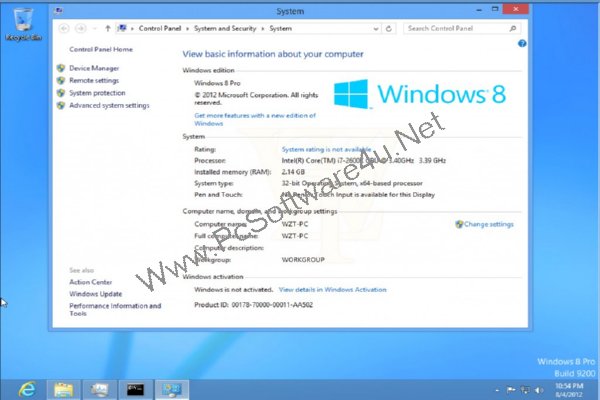Screen dimensions: 600x400
Task: Open Device Manager link
Action: point(94,68)
